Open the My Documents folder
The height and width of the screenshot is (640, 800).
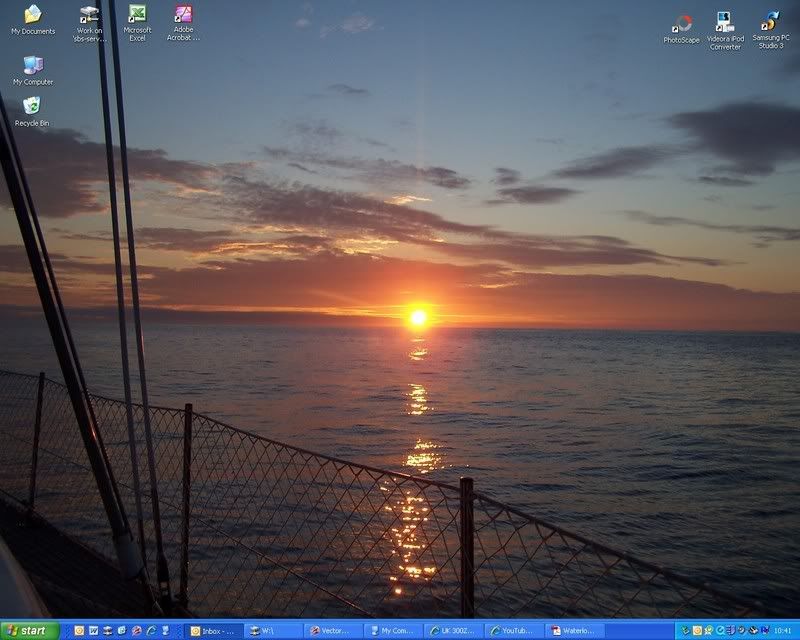point(33,18)
